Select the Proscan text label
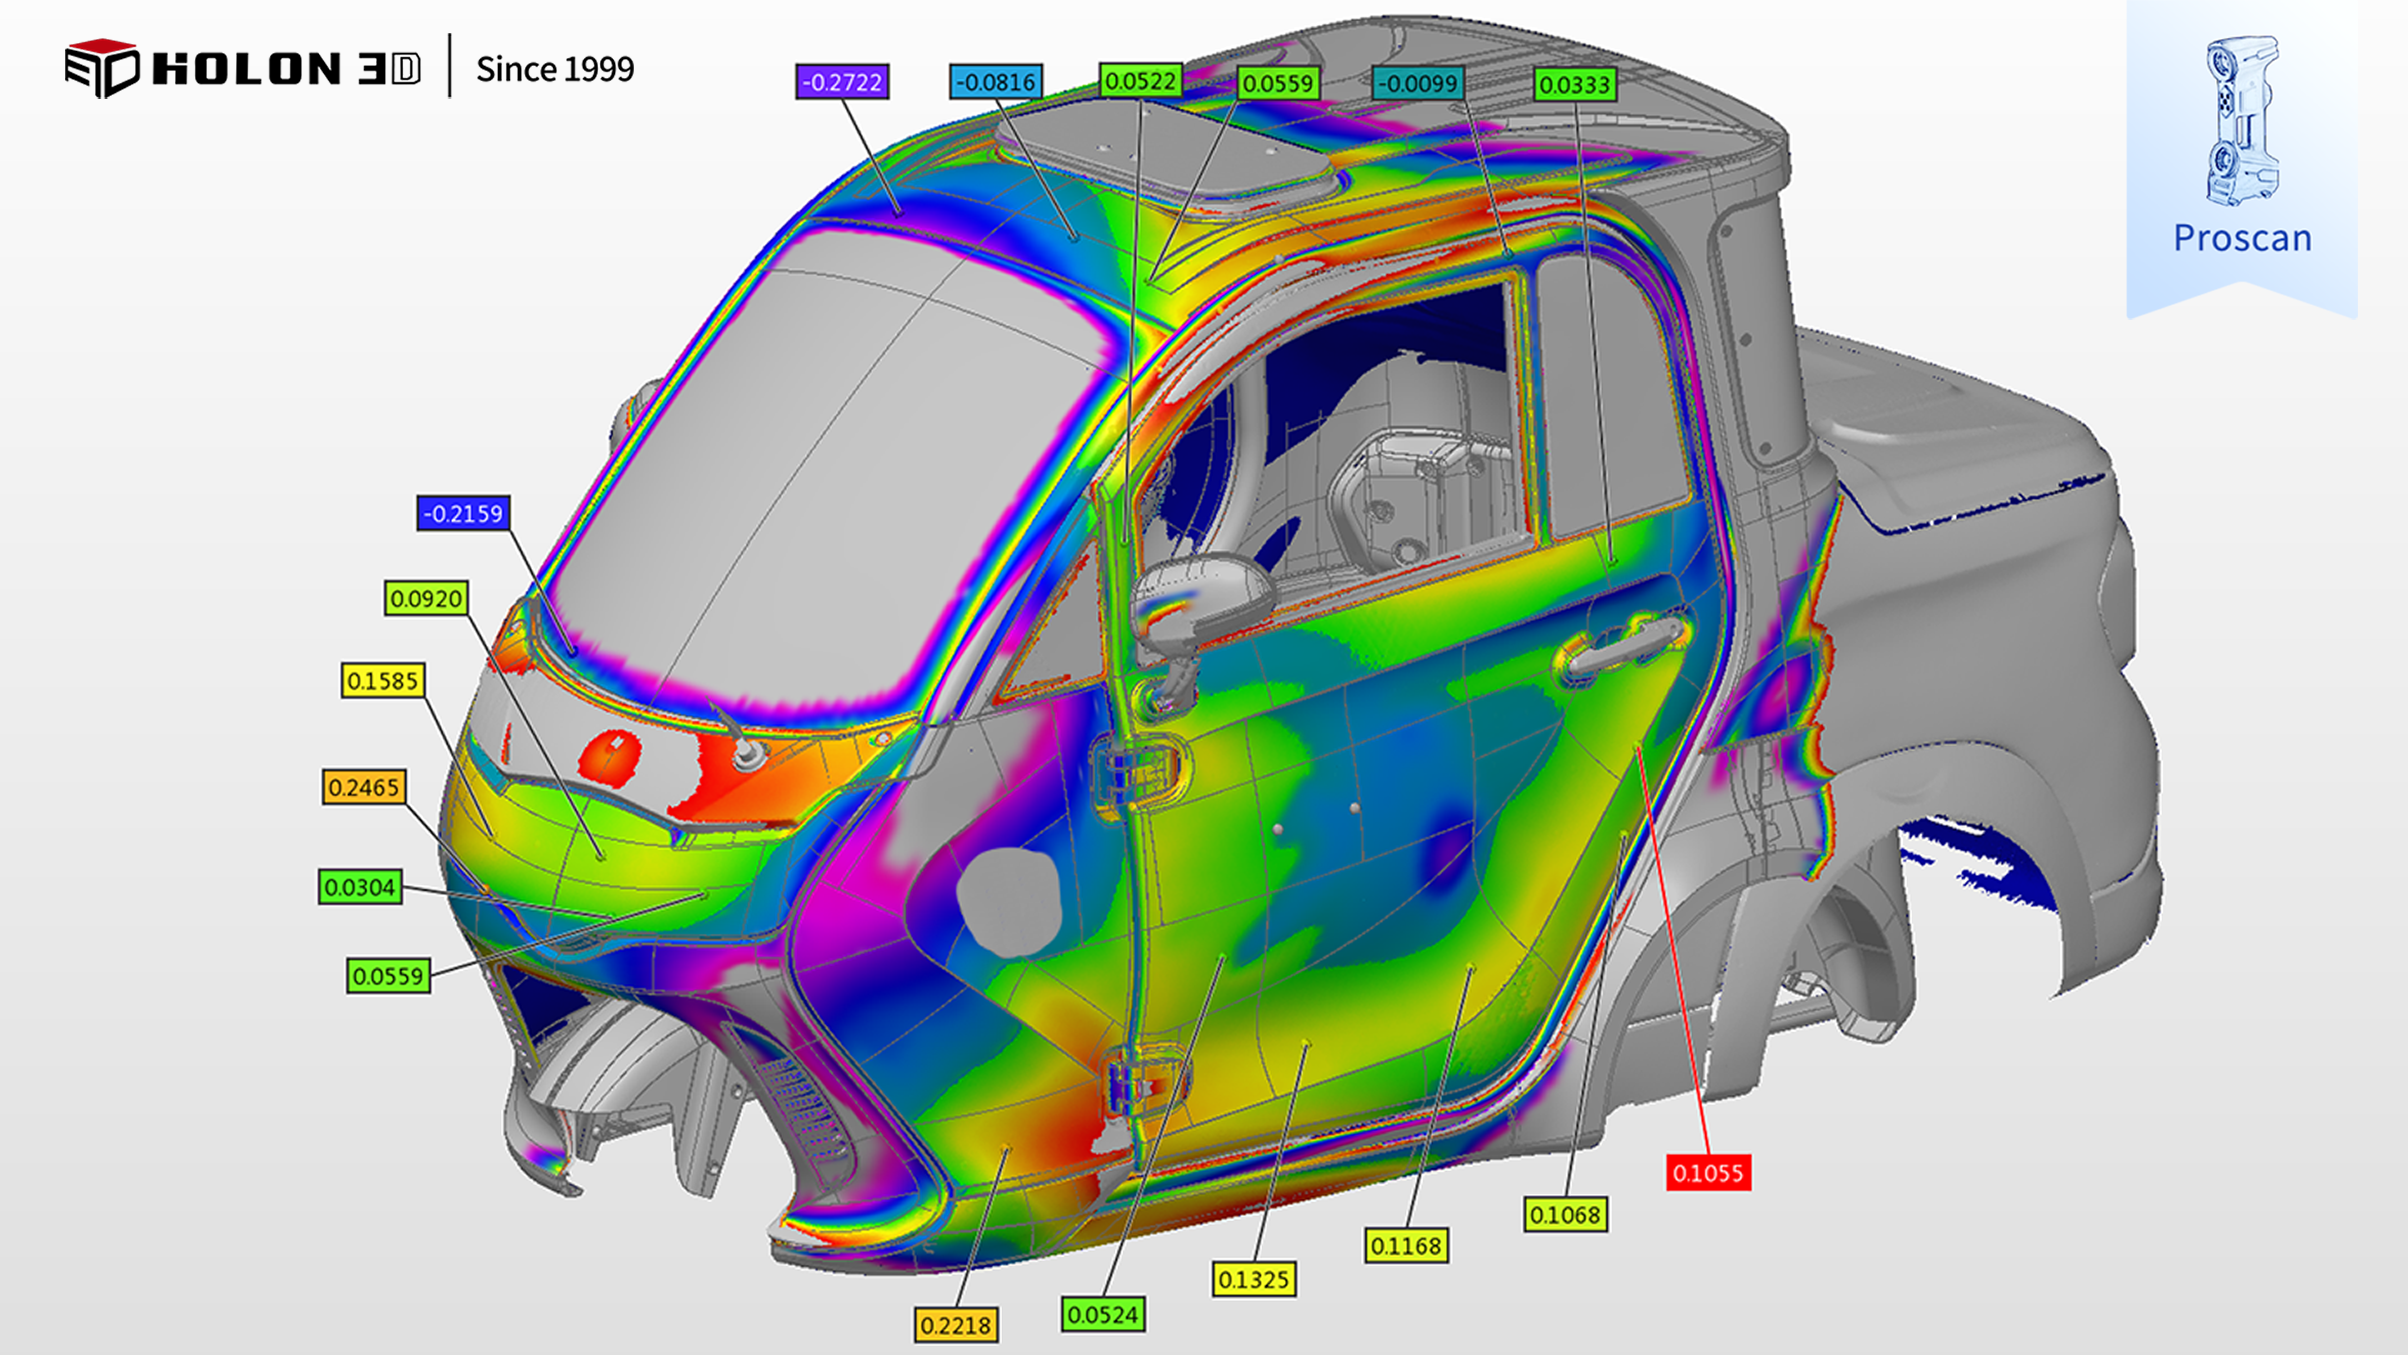This screenshot has height=1355, width=2408. coord(2242,238)
